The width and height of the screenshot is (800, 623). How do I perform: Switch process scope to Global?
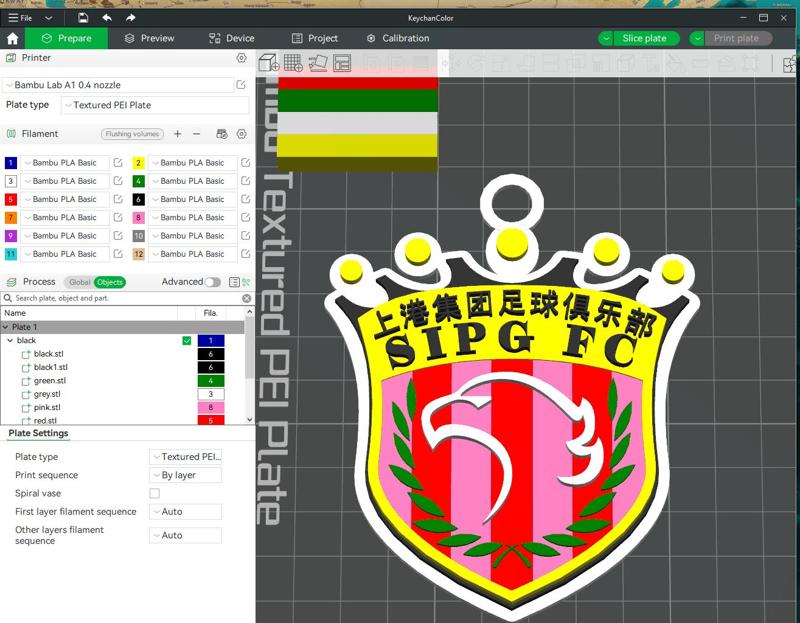[79, 282]
